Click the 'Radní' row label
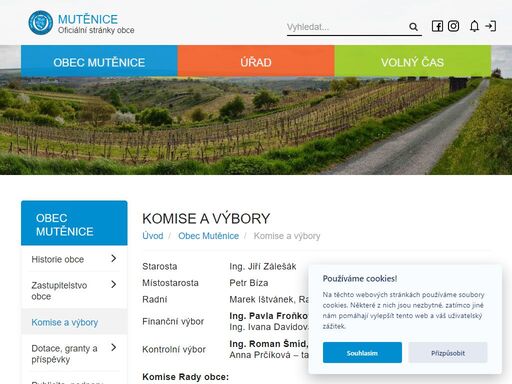512x384 pixels. (x=155, y=299)
